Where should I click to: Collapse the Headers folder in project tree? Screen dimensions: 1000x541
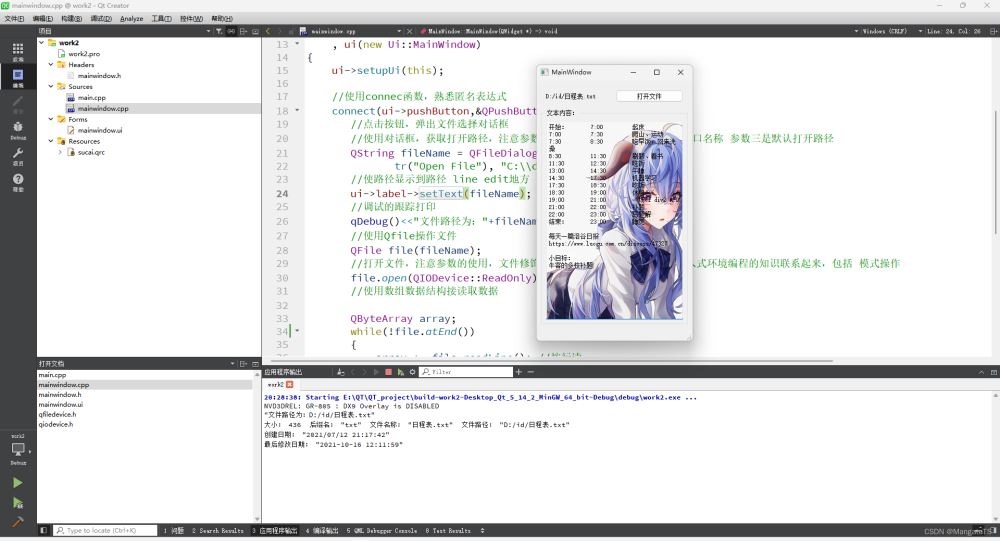(51, 65)
